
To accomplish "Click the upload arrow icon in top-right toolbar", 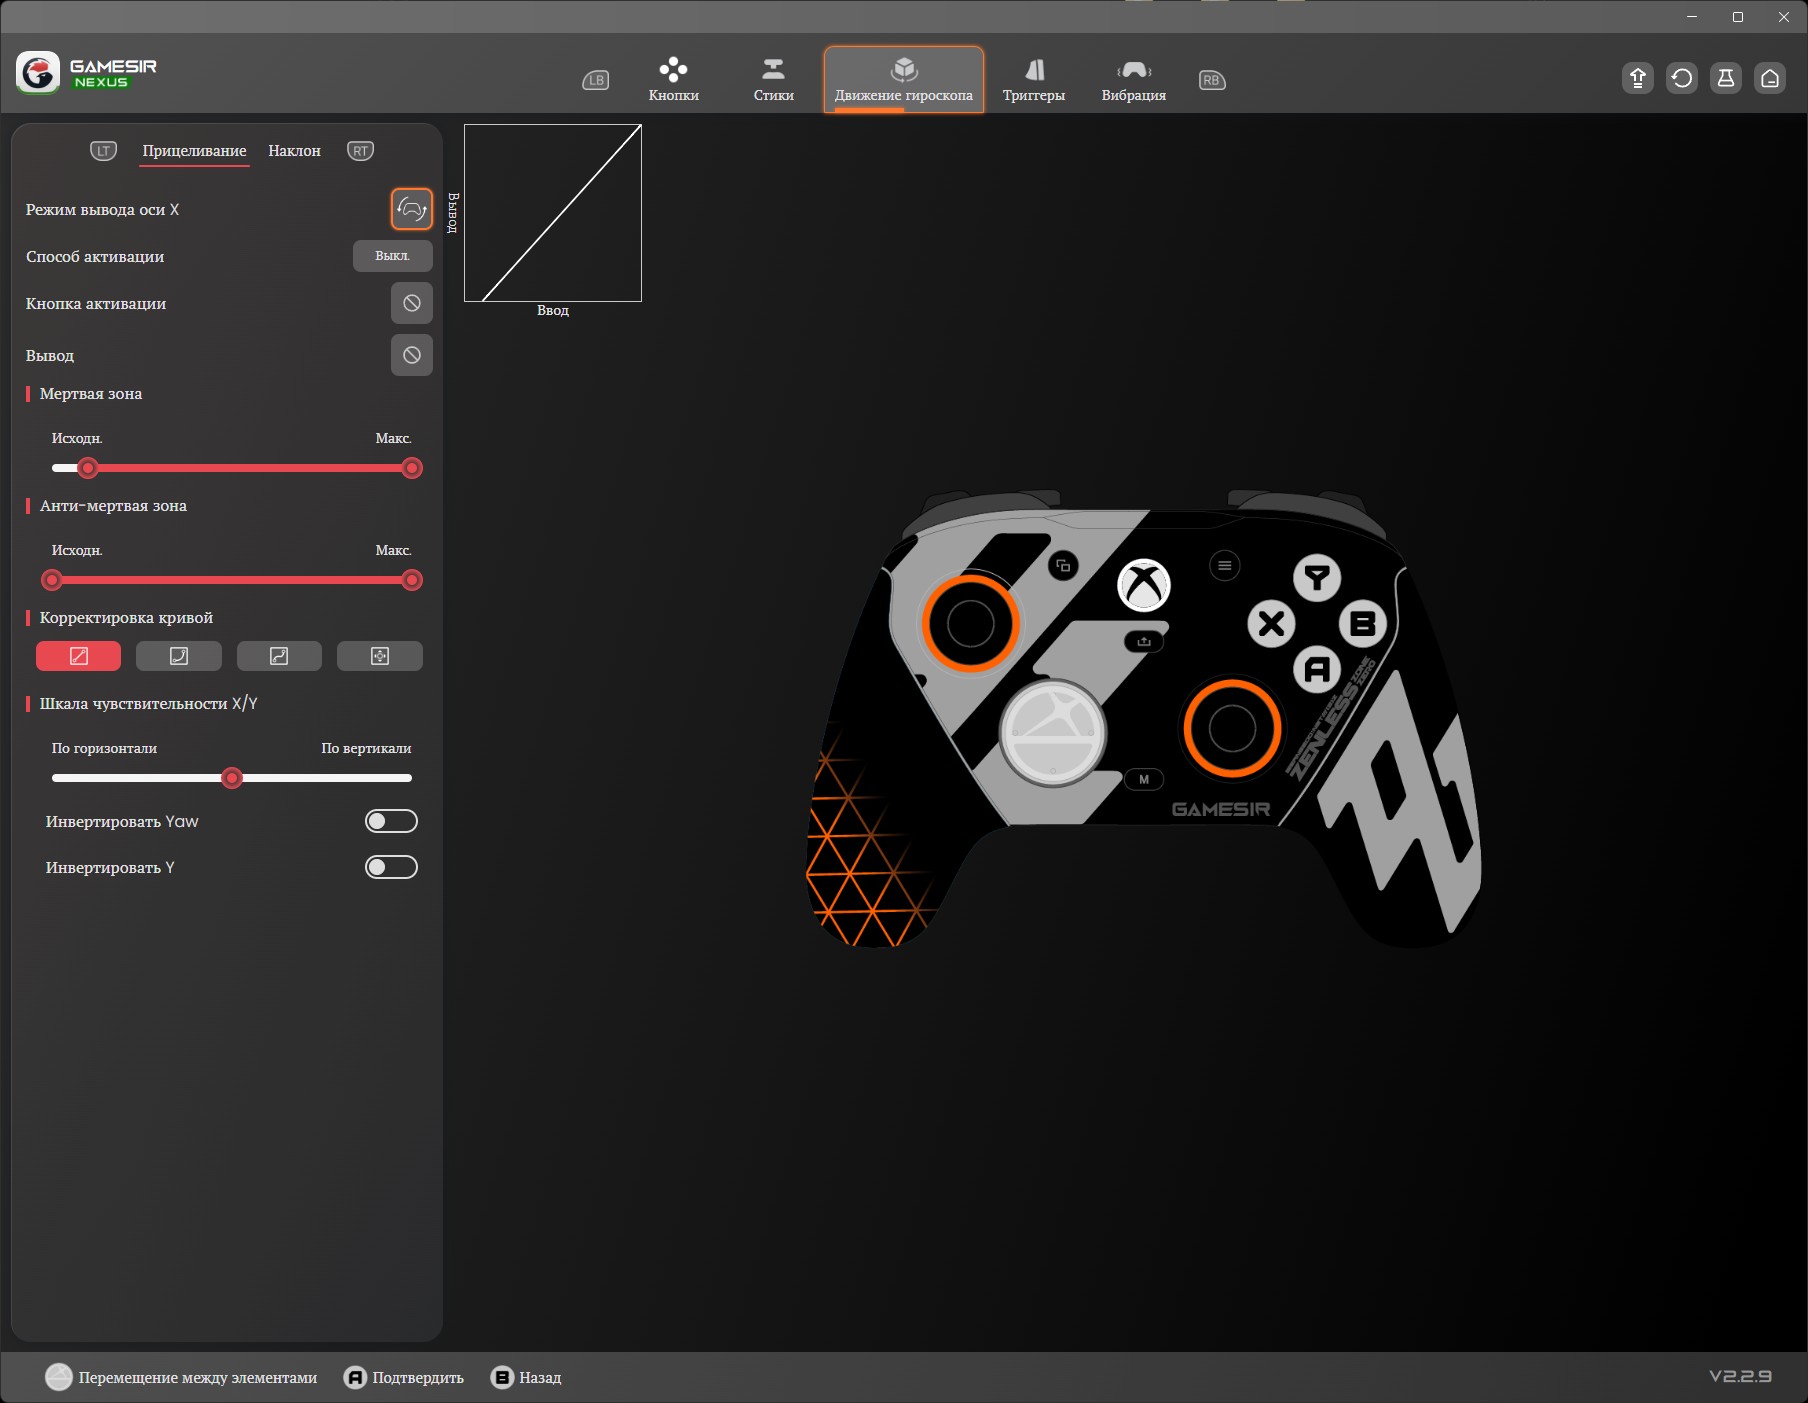I will coord(1638,78).
